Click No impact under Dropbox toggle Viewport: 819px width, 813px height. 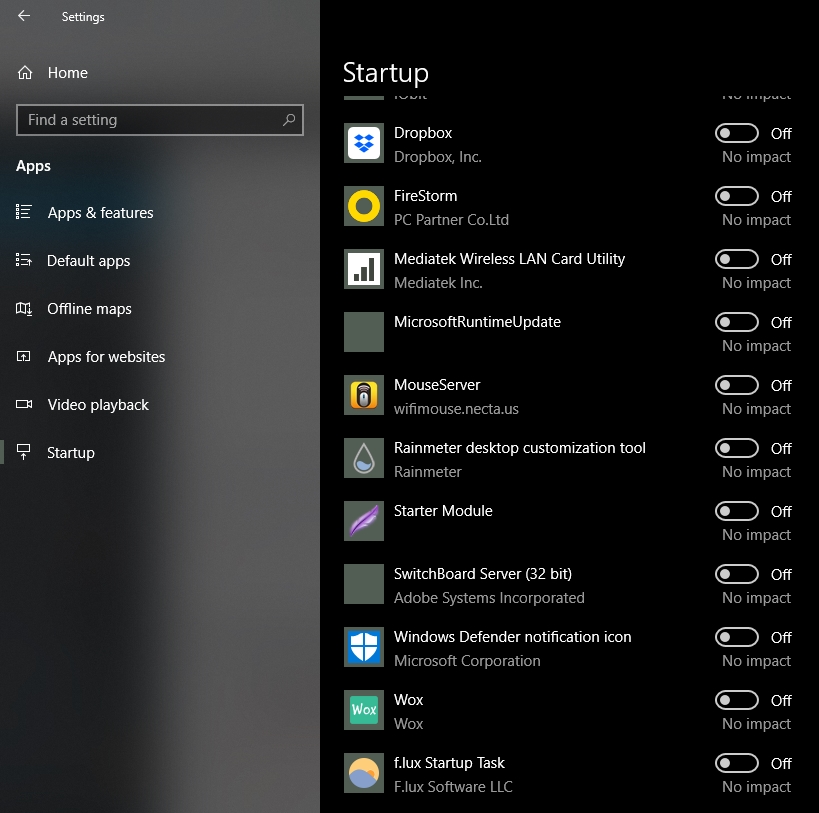(756, 157)
